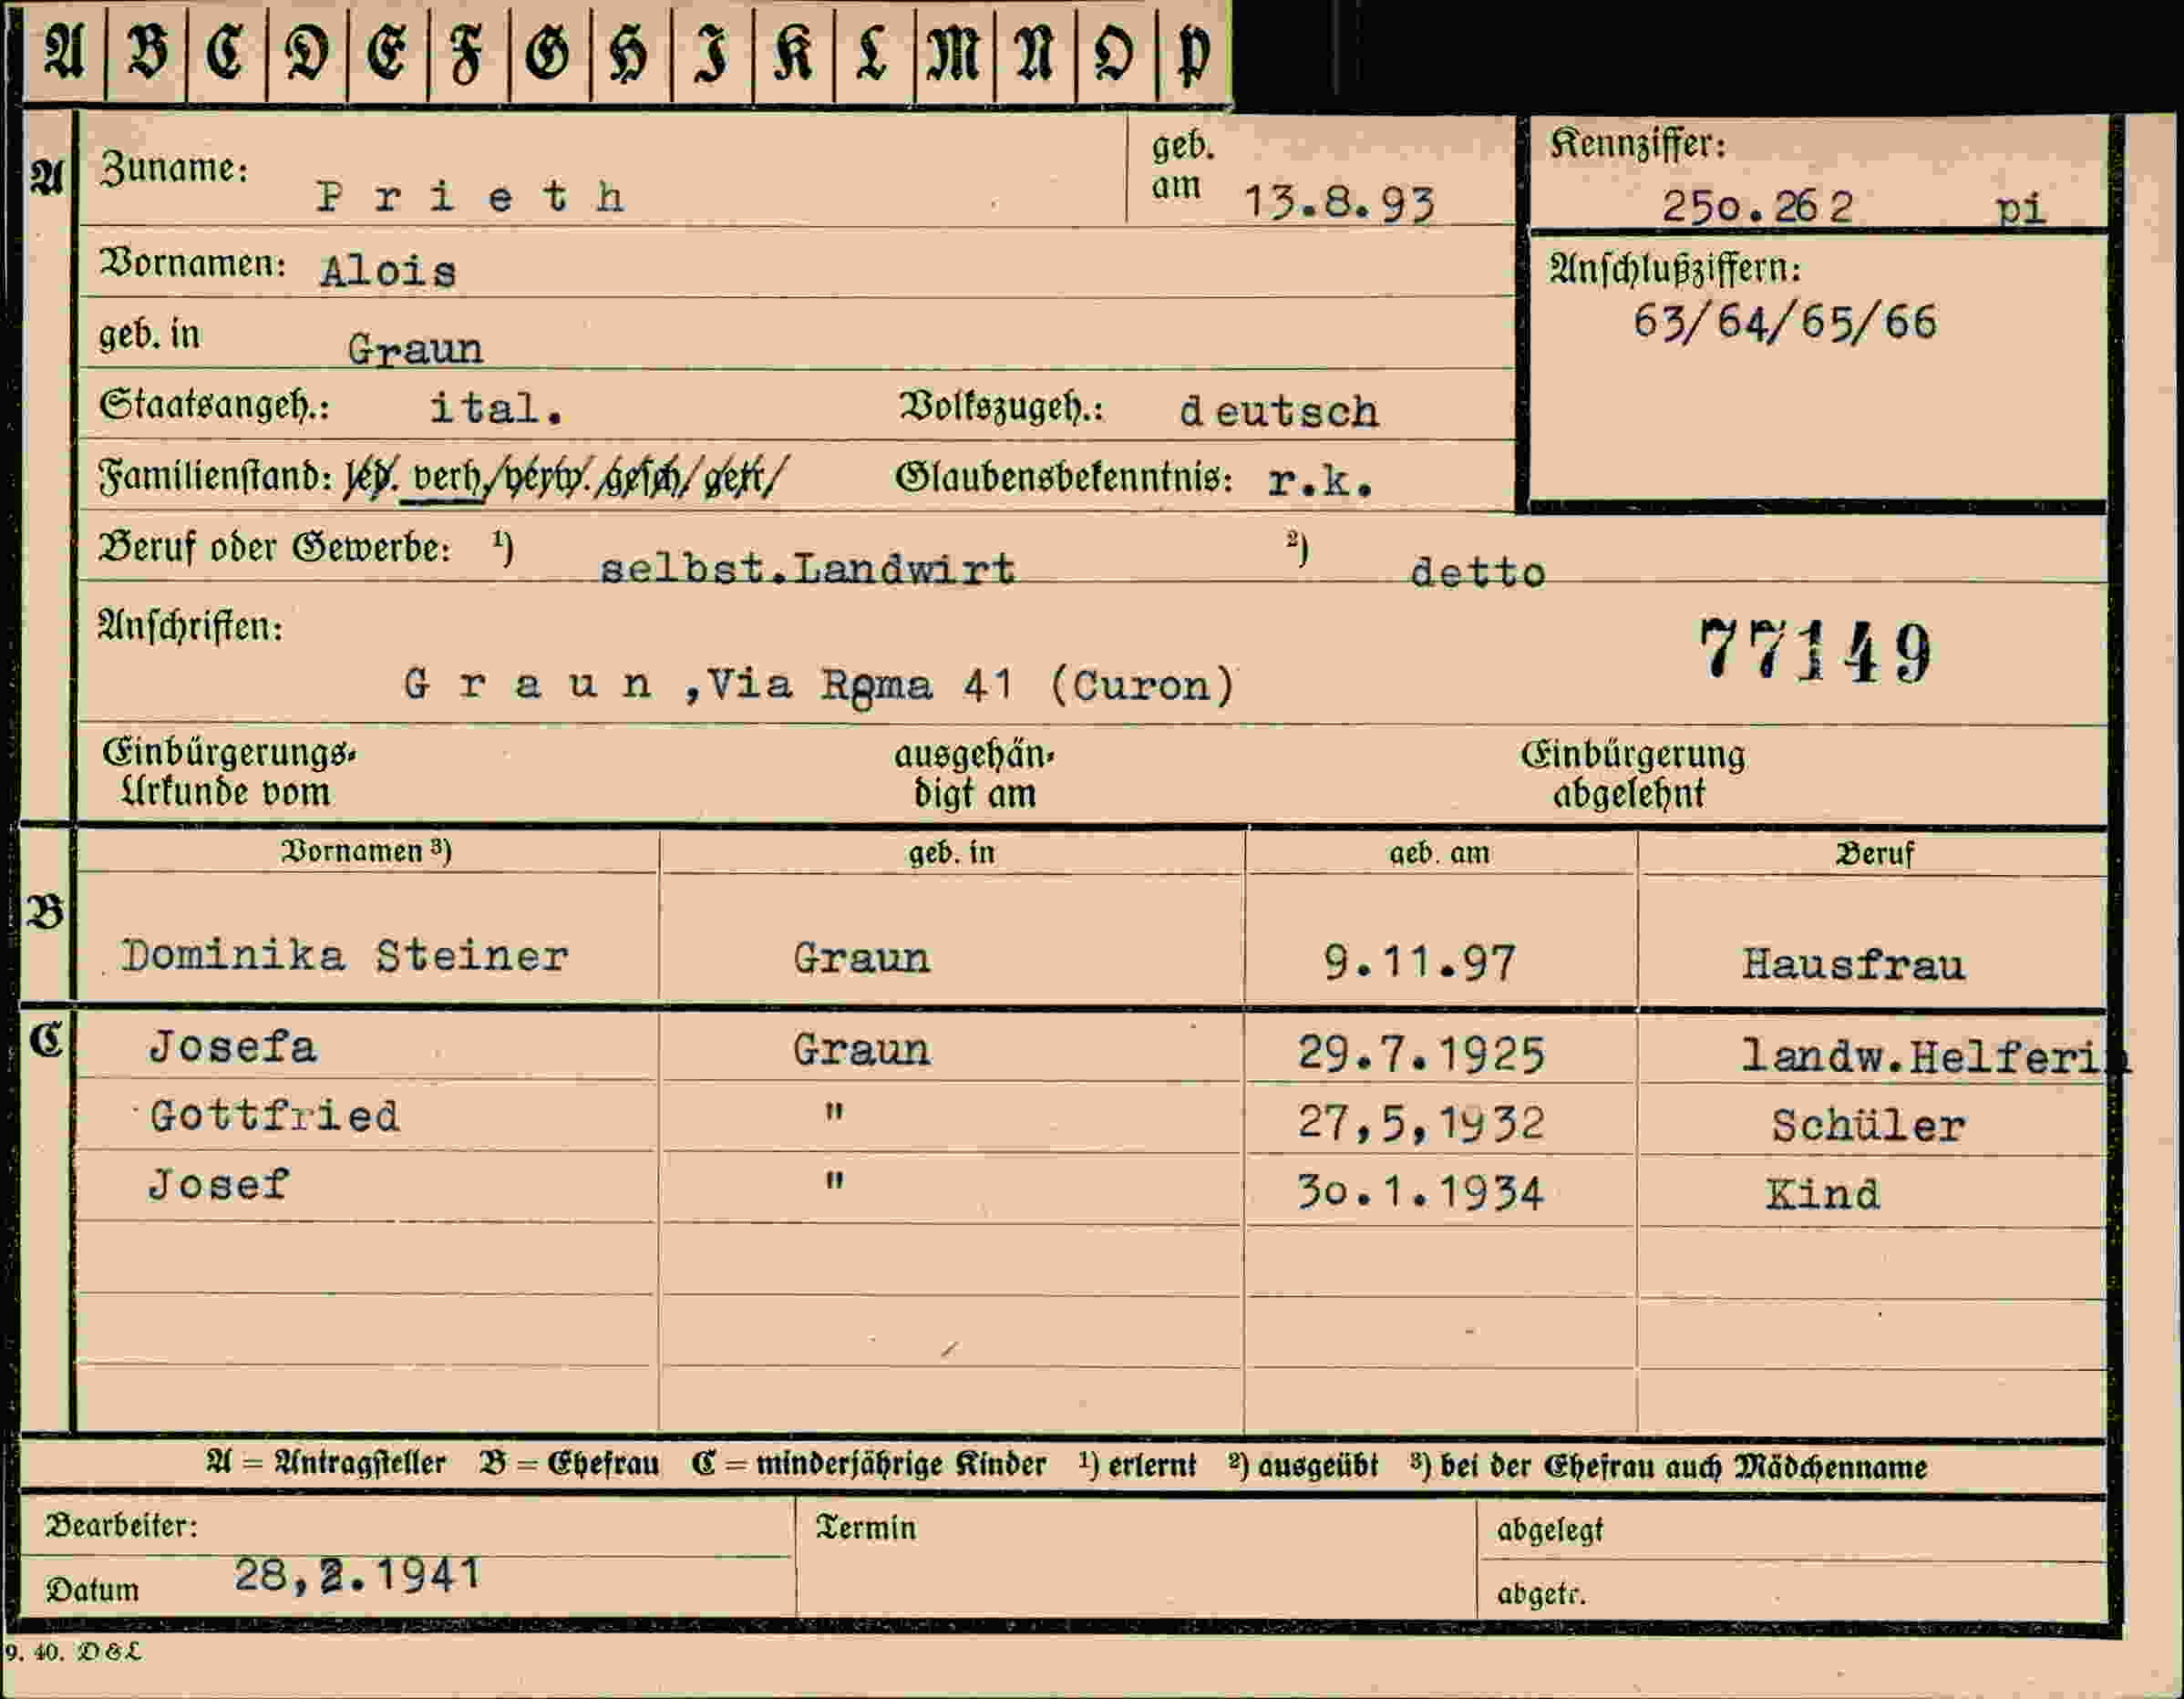Click the stamped number '77149'
The width and height of the screenshot is (2184, 1699).
pos(1815,650)
